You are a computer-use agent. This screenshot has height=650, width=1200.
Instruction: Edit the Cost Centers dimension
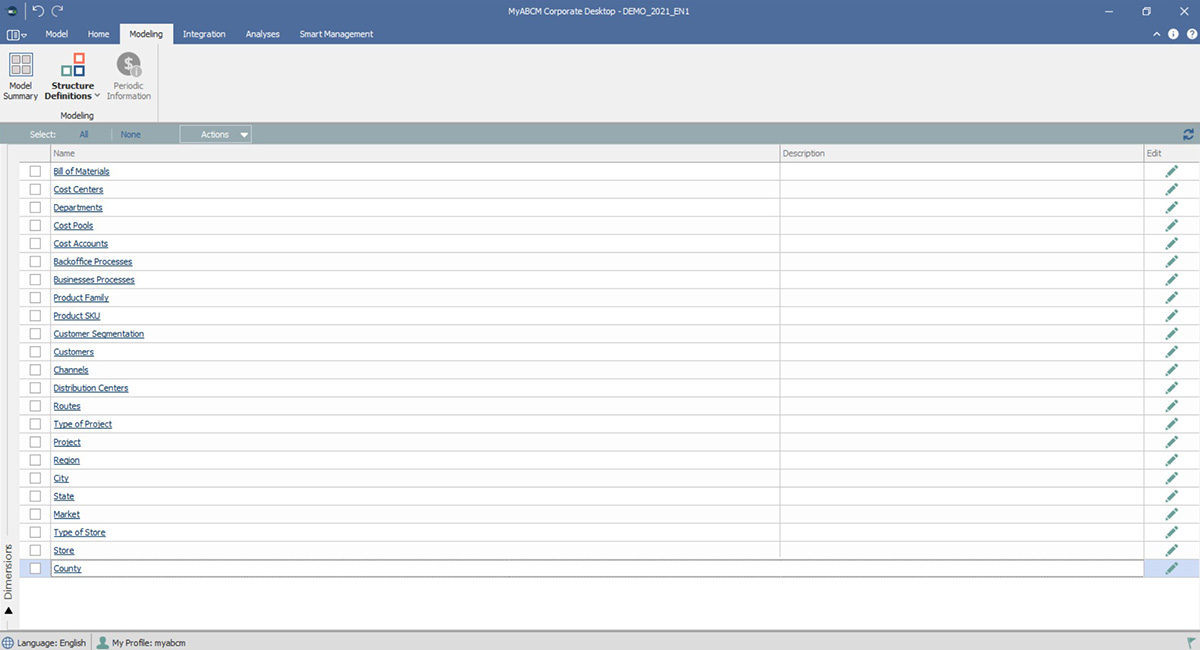pyautogui.click(x=1171, y=189)
